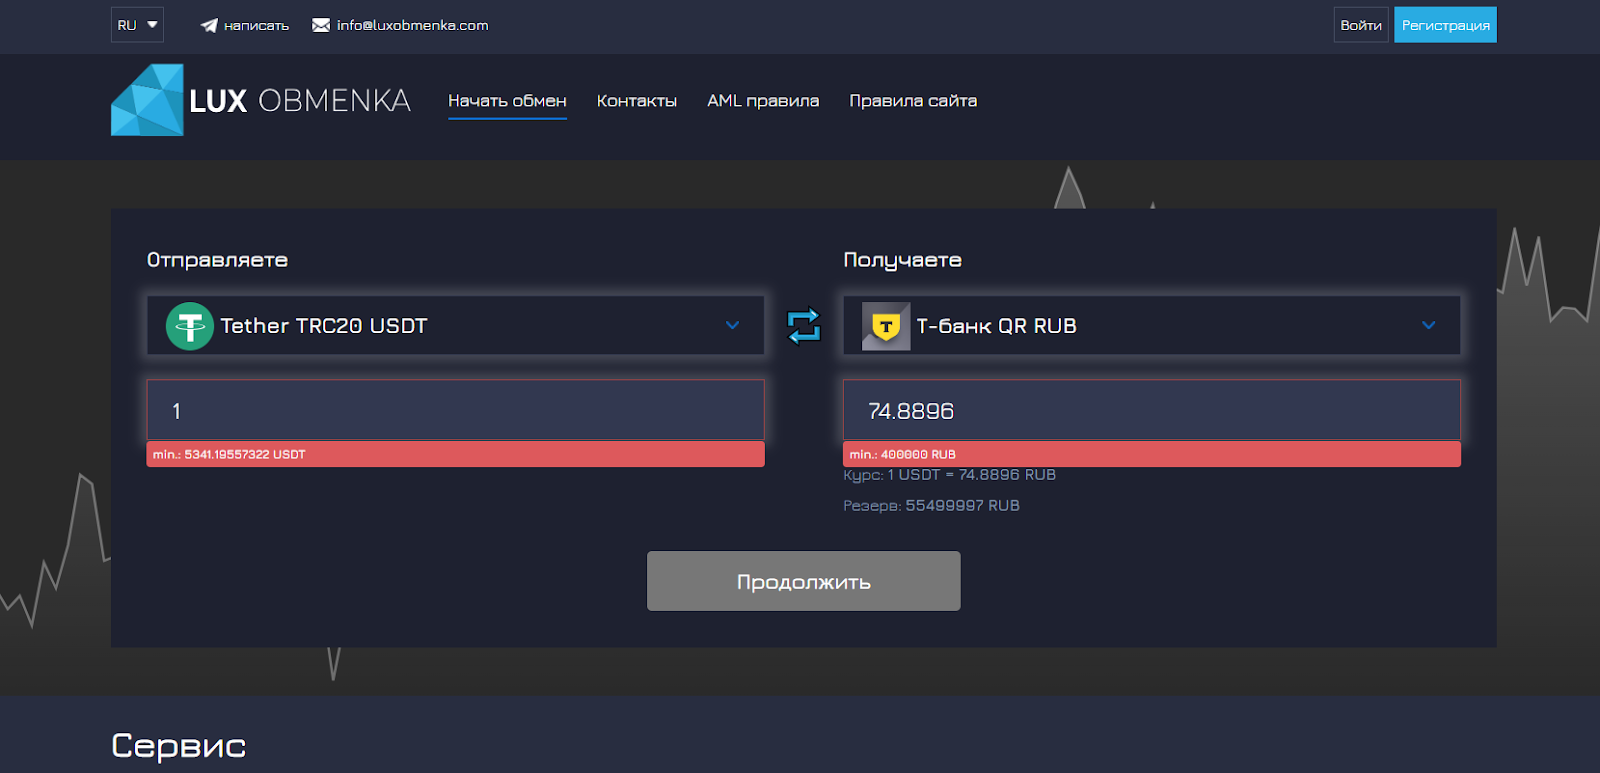The width and height of the screenshot is (1600, 773).
Task: Click the Т-банк yellow shield icon
Action: coord(886,326)
